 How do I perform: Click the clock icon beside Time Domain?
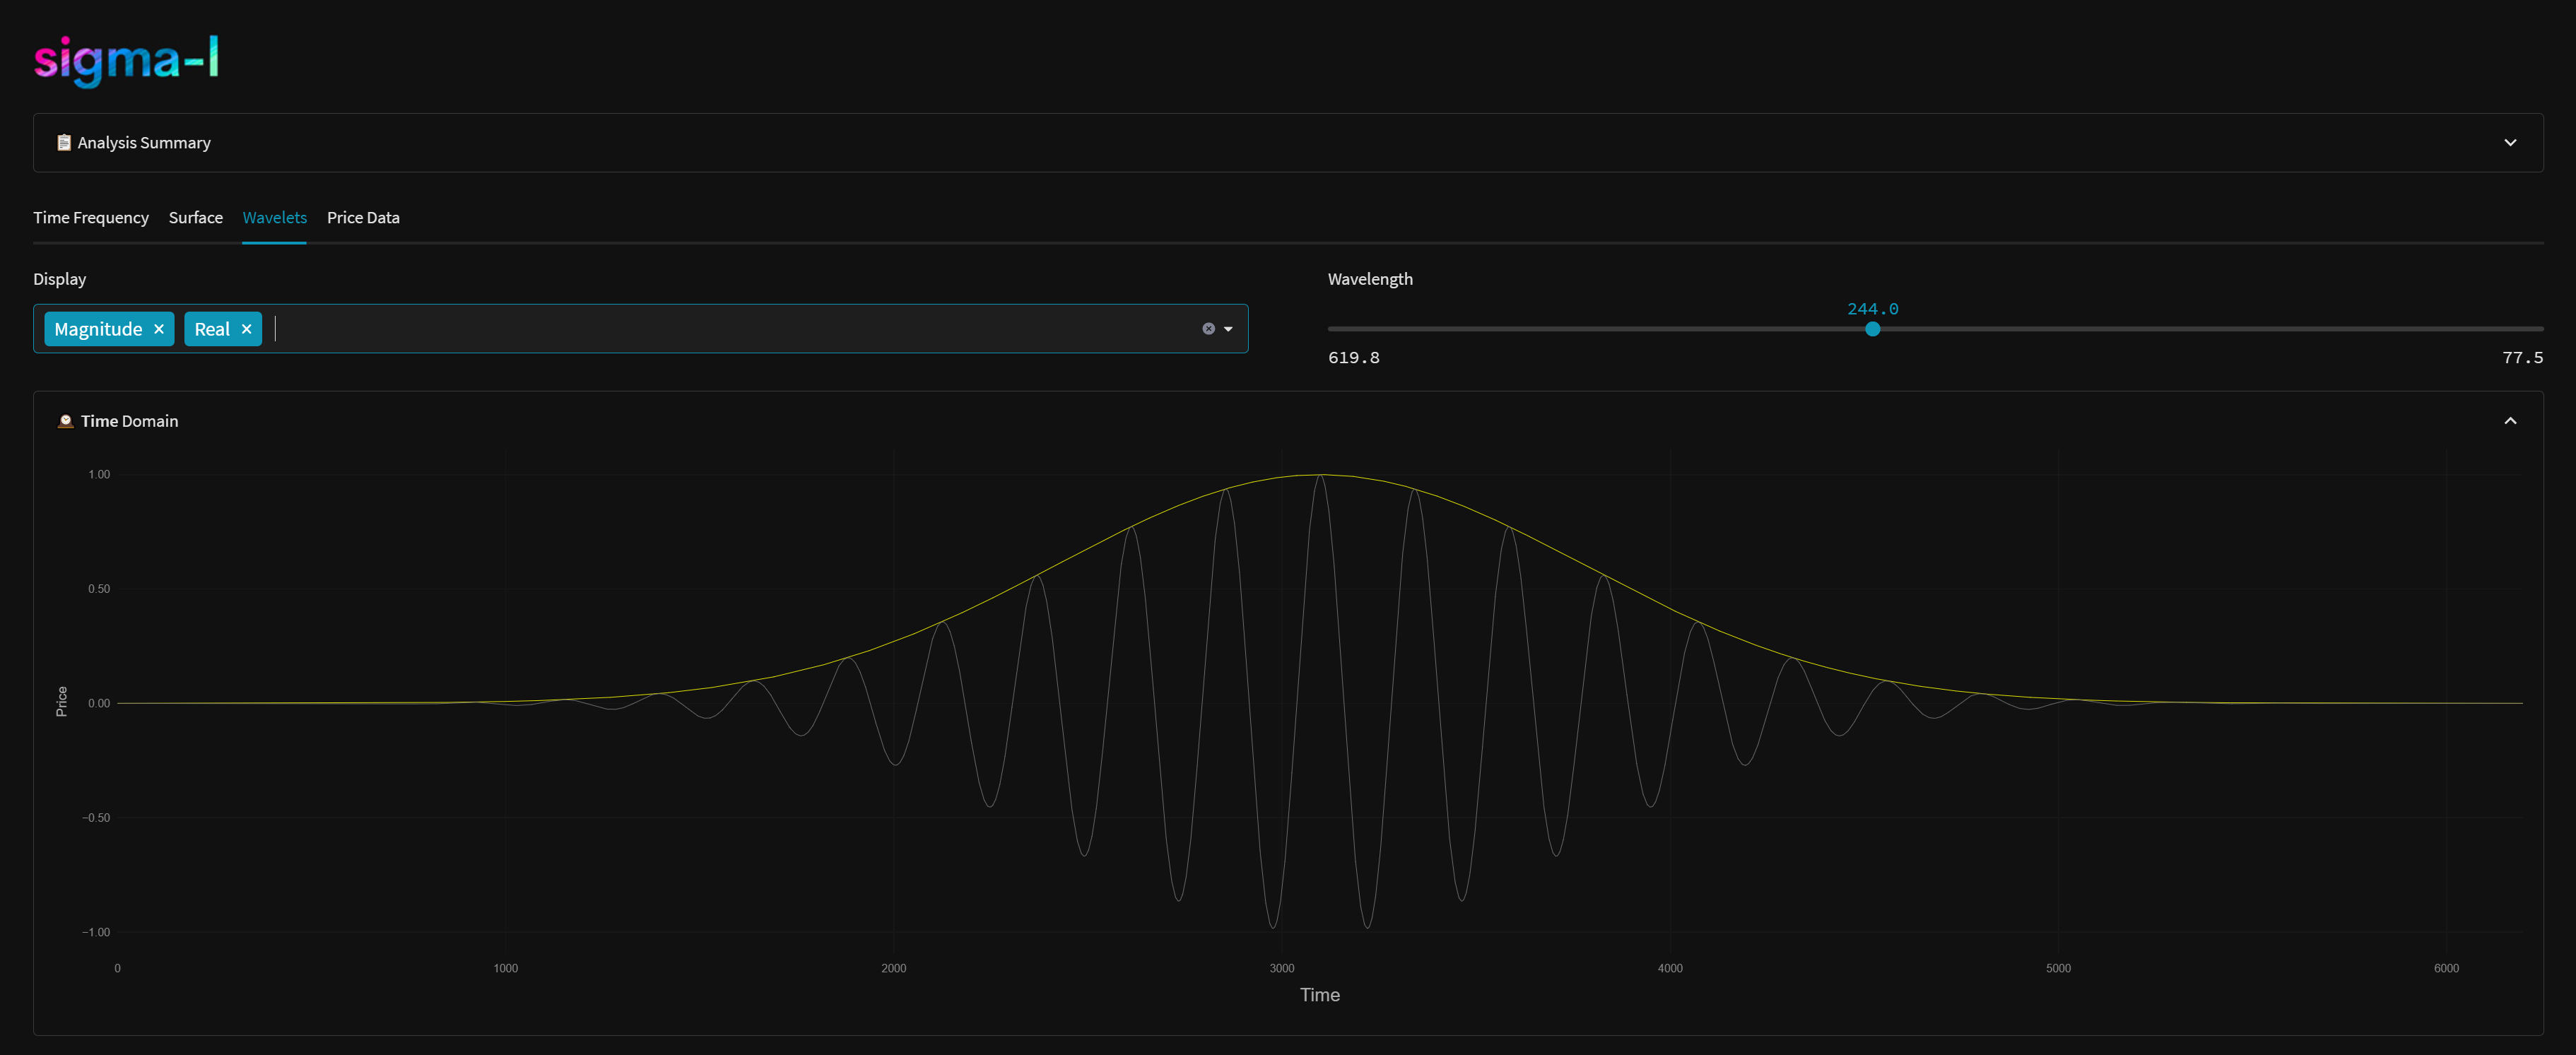(65, 421)
